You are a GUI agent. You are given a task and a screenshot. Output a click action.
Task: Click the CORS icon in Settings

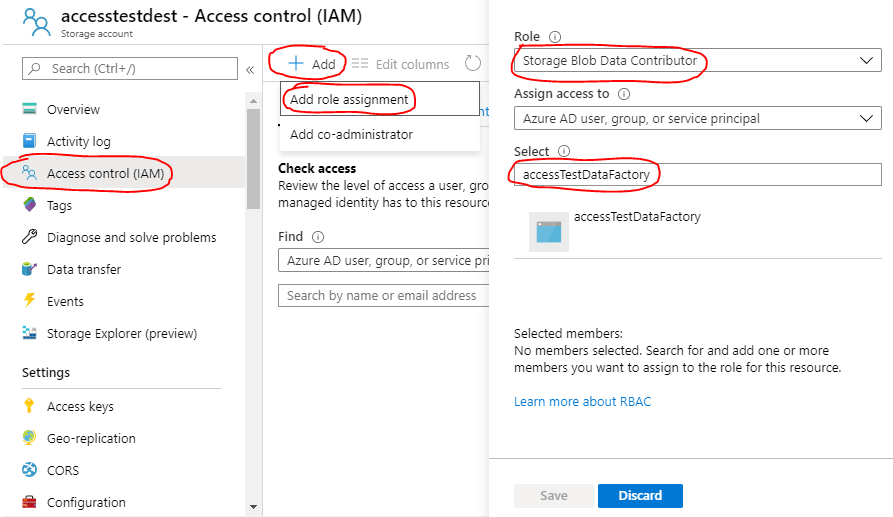(29, 470)
